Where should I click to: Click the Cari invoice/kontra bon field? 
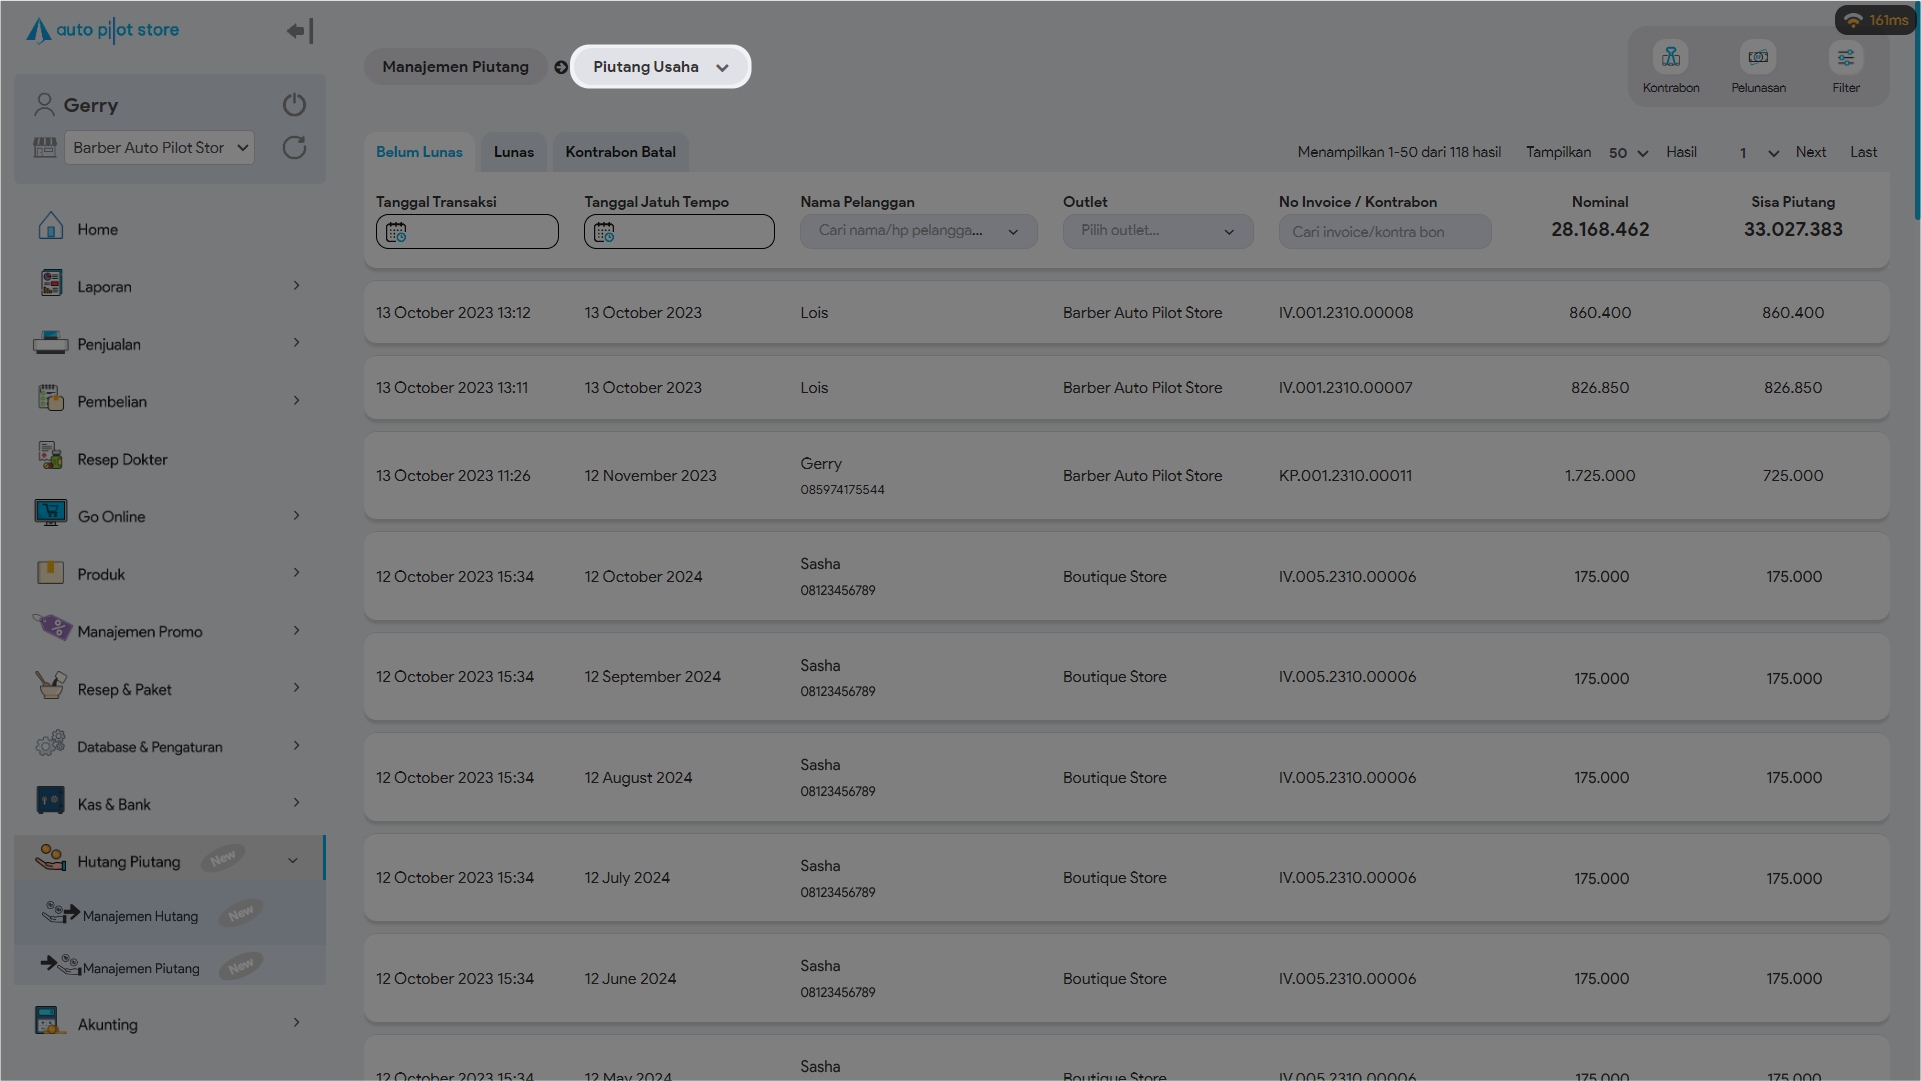tap(1384, 232)
